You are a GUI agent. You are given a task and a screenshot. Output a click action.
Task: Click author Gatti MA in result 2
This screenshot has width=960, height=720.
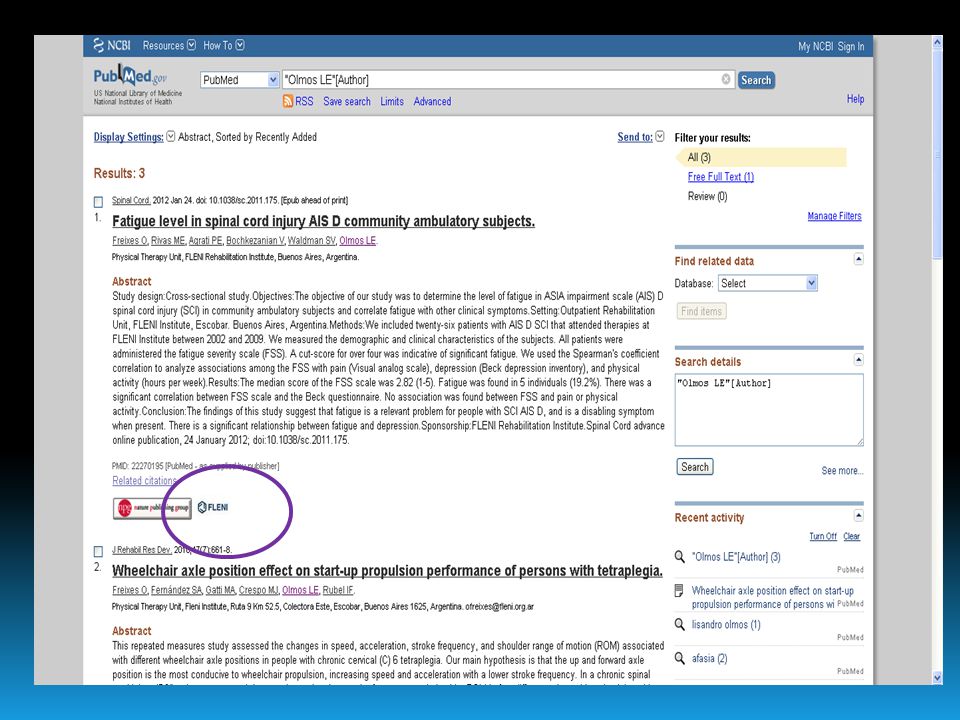pyautogui.click(x=220, y=590)
